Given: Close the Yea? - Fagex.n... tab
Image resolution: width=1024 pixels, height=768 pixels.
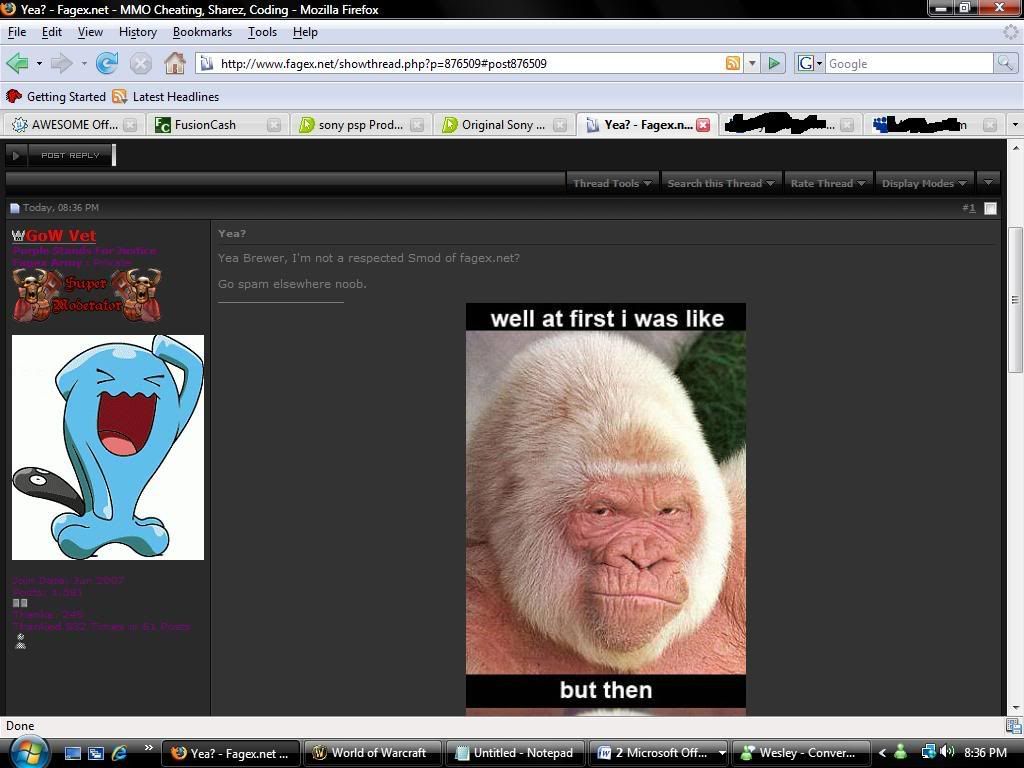Looking at the screenshot, I should [703, 125].
